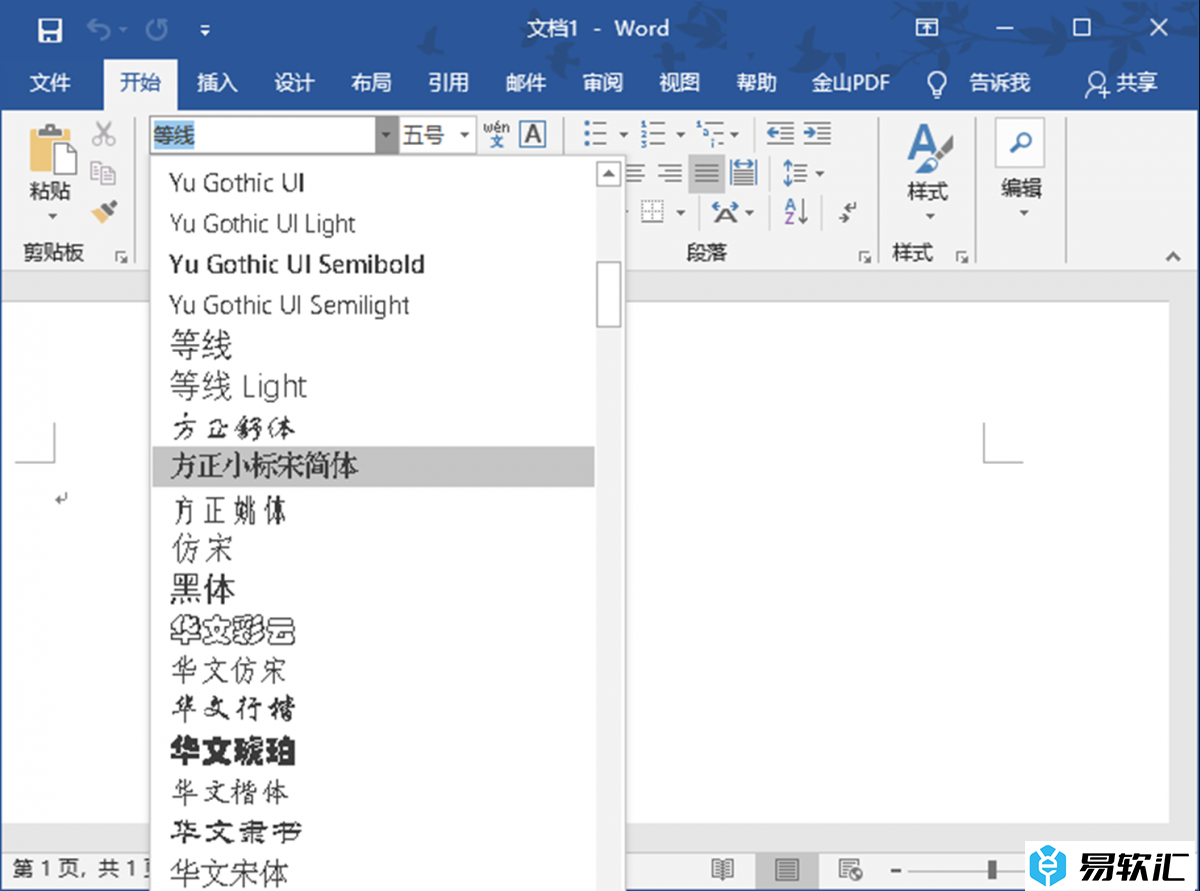Viewport: 1200px width, 891px height.
Task: Apply paragraph borders with the grid icon
Action: pyautogui.click(x=653, y=212)
